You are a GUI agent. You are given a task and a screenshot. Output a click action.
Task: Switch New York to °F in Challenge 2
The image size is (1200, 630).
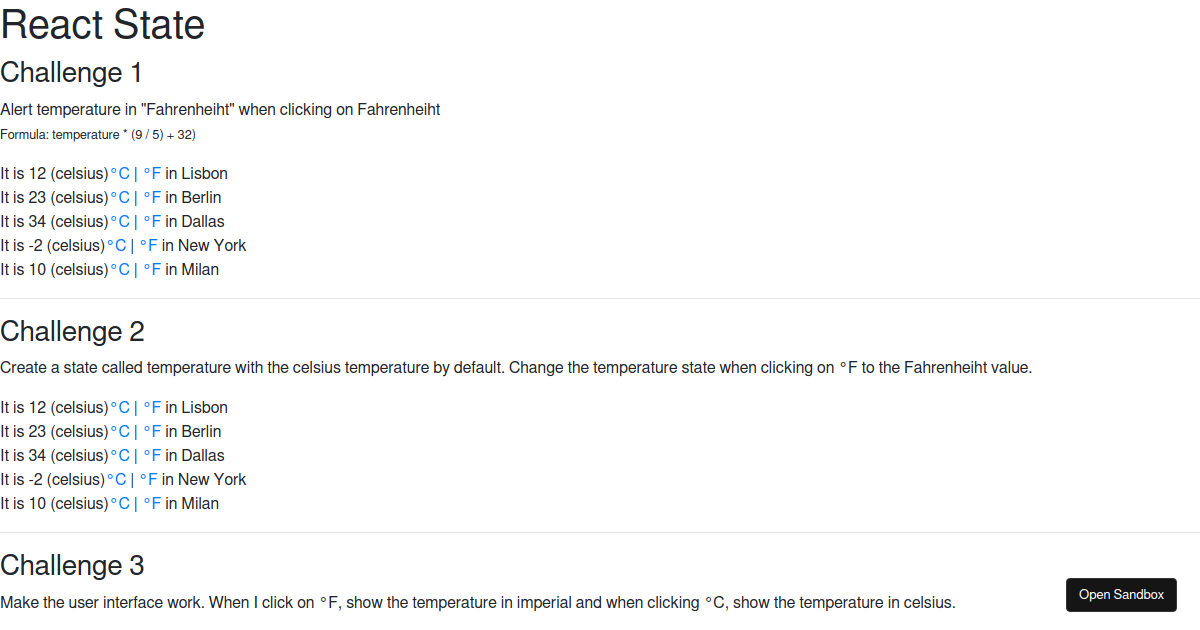pos(149,479)
